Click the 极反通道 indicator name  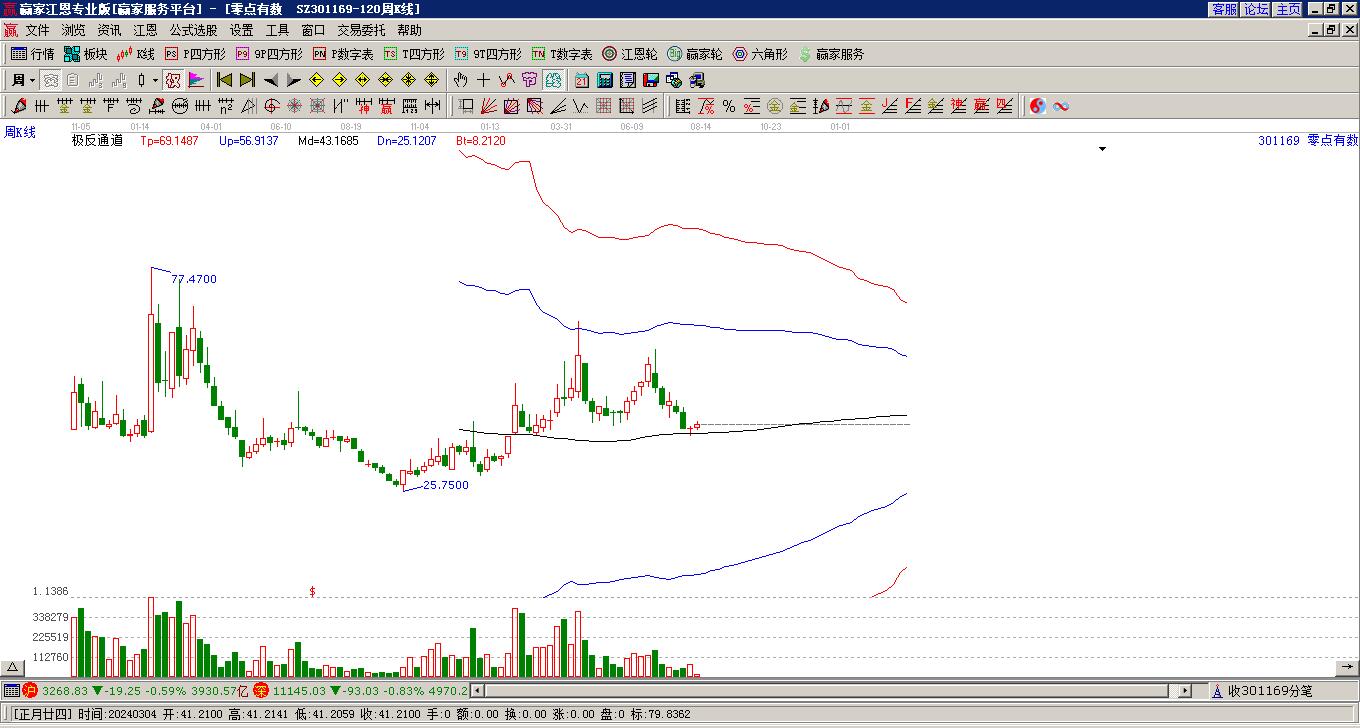point(97,141)
